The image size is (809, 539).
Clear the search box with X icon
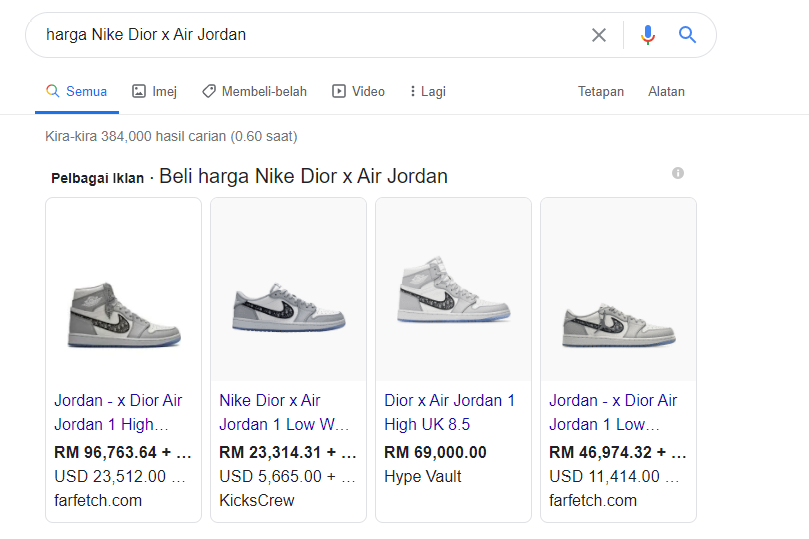598,35
